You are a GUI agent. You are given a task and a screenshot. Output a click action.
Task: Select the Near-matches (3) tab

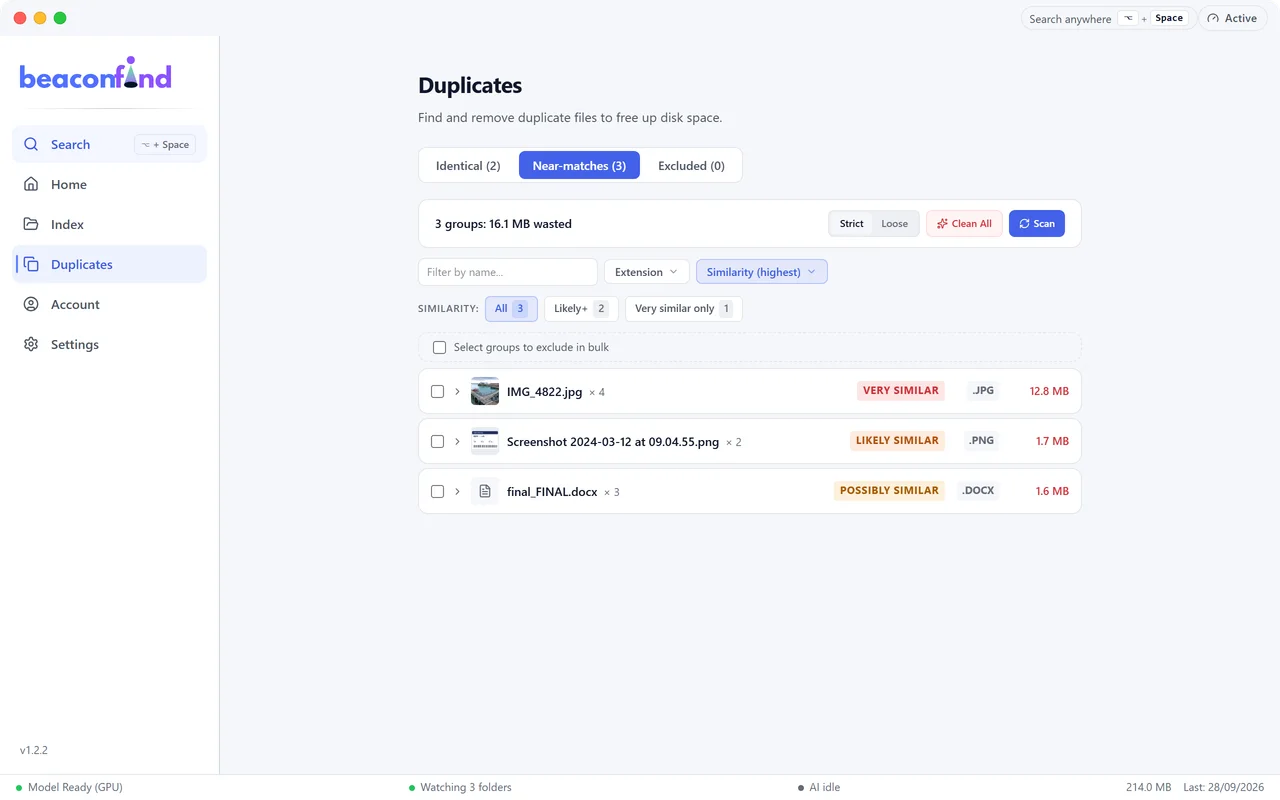pyautogui.click(x=579, y=166)
